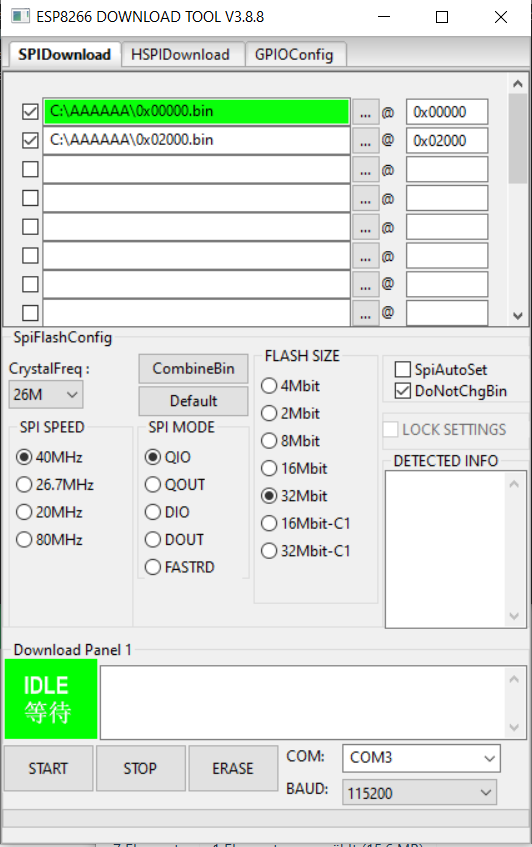Click the ESP8266 app icon in title bar
This screenshot has width=532, height=847.
click(21, 16)
